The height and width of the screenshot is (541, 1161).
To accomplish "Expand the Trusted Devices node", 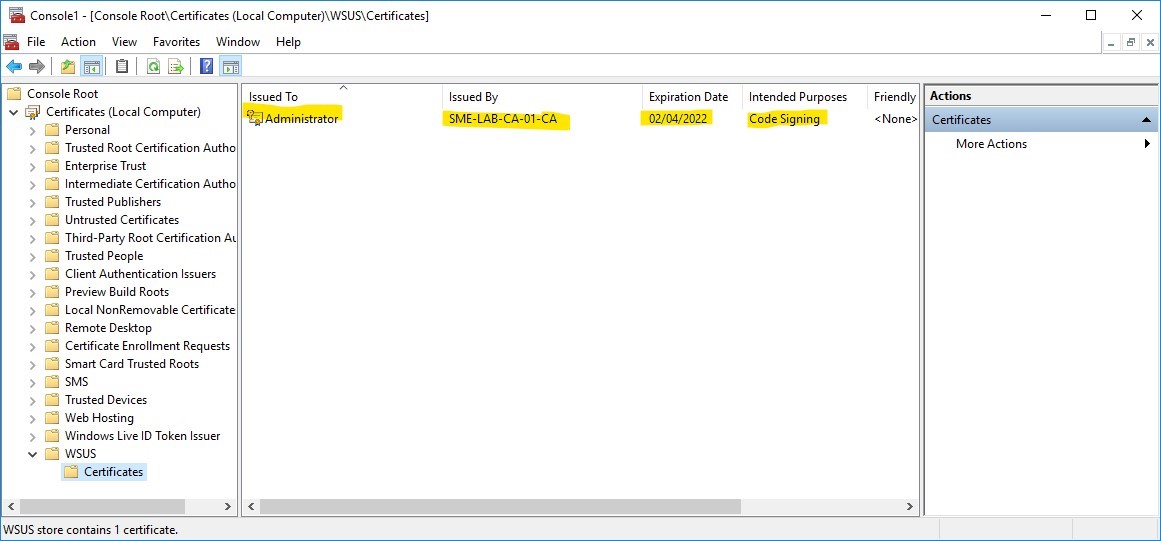I will (33, 400).
